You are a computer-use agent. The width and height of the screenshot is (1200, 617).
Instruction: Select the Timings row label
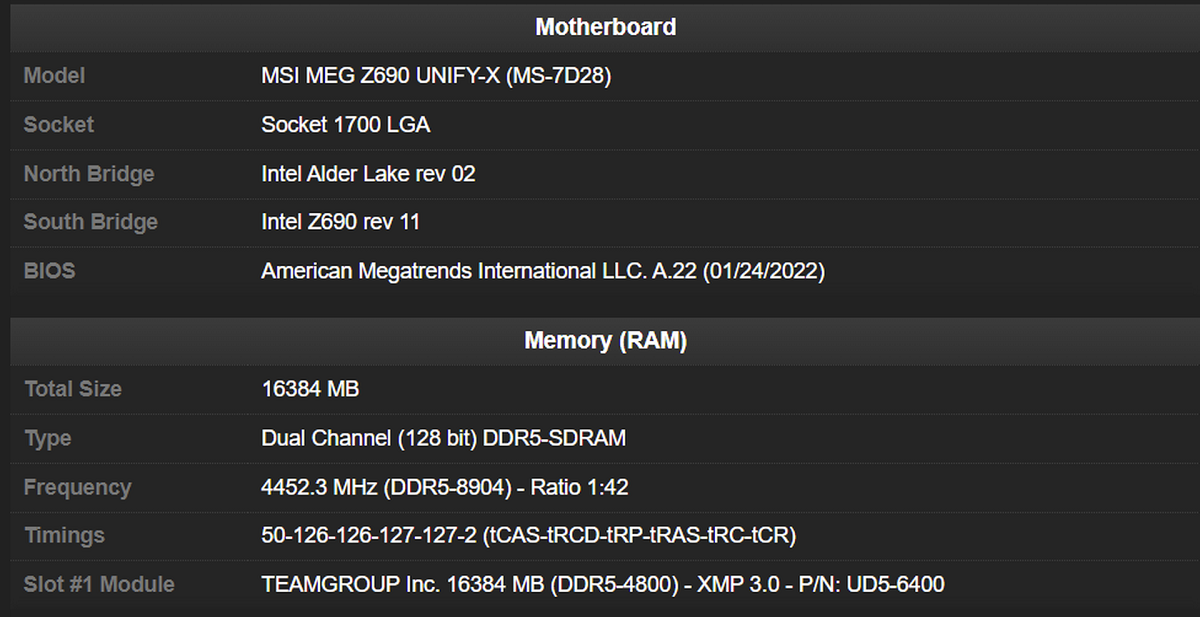tap(64, 536)
